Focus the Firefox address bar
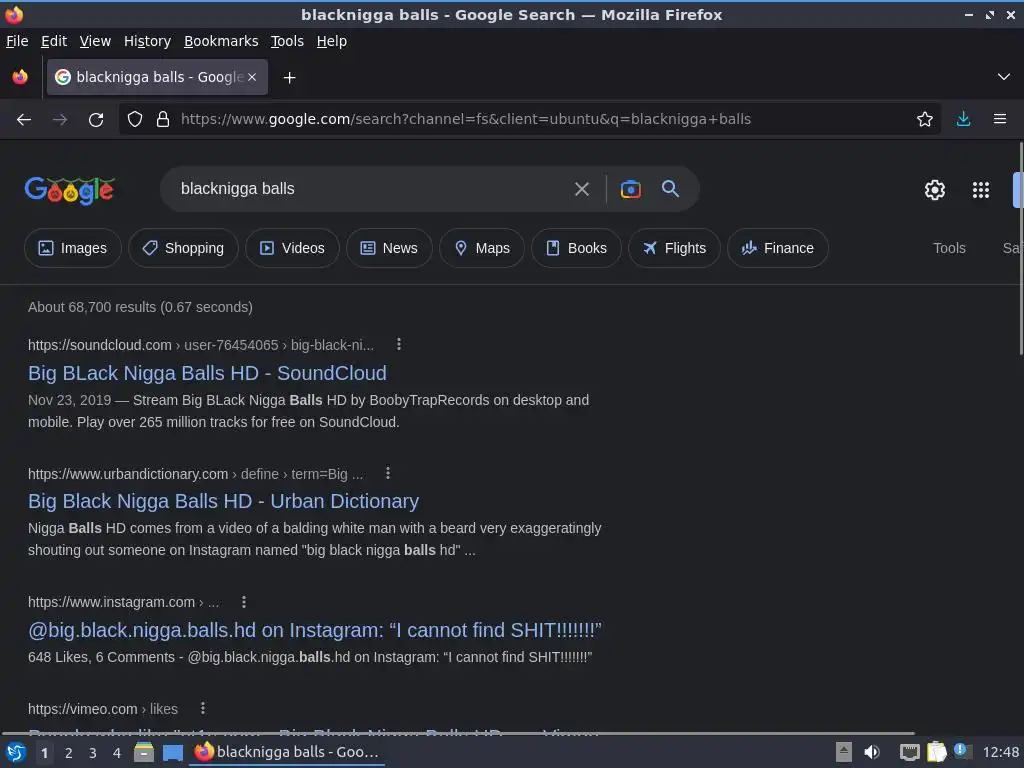Image resolution: width=1024 pixels, height=768 pixels. tap(530, 120)
